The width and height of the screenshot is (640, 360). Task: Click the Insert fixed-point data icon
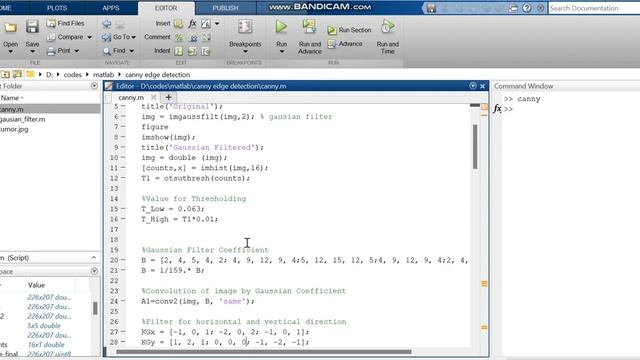click(206, 24)
